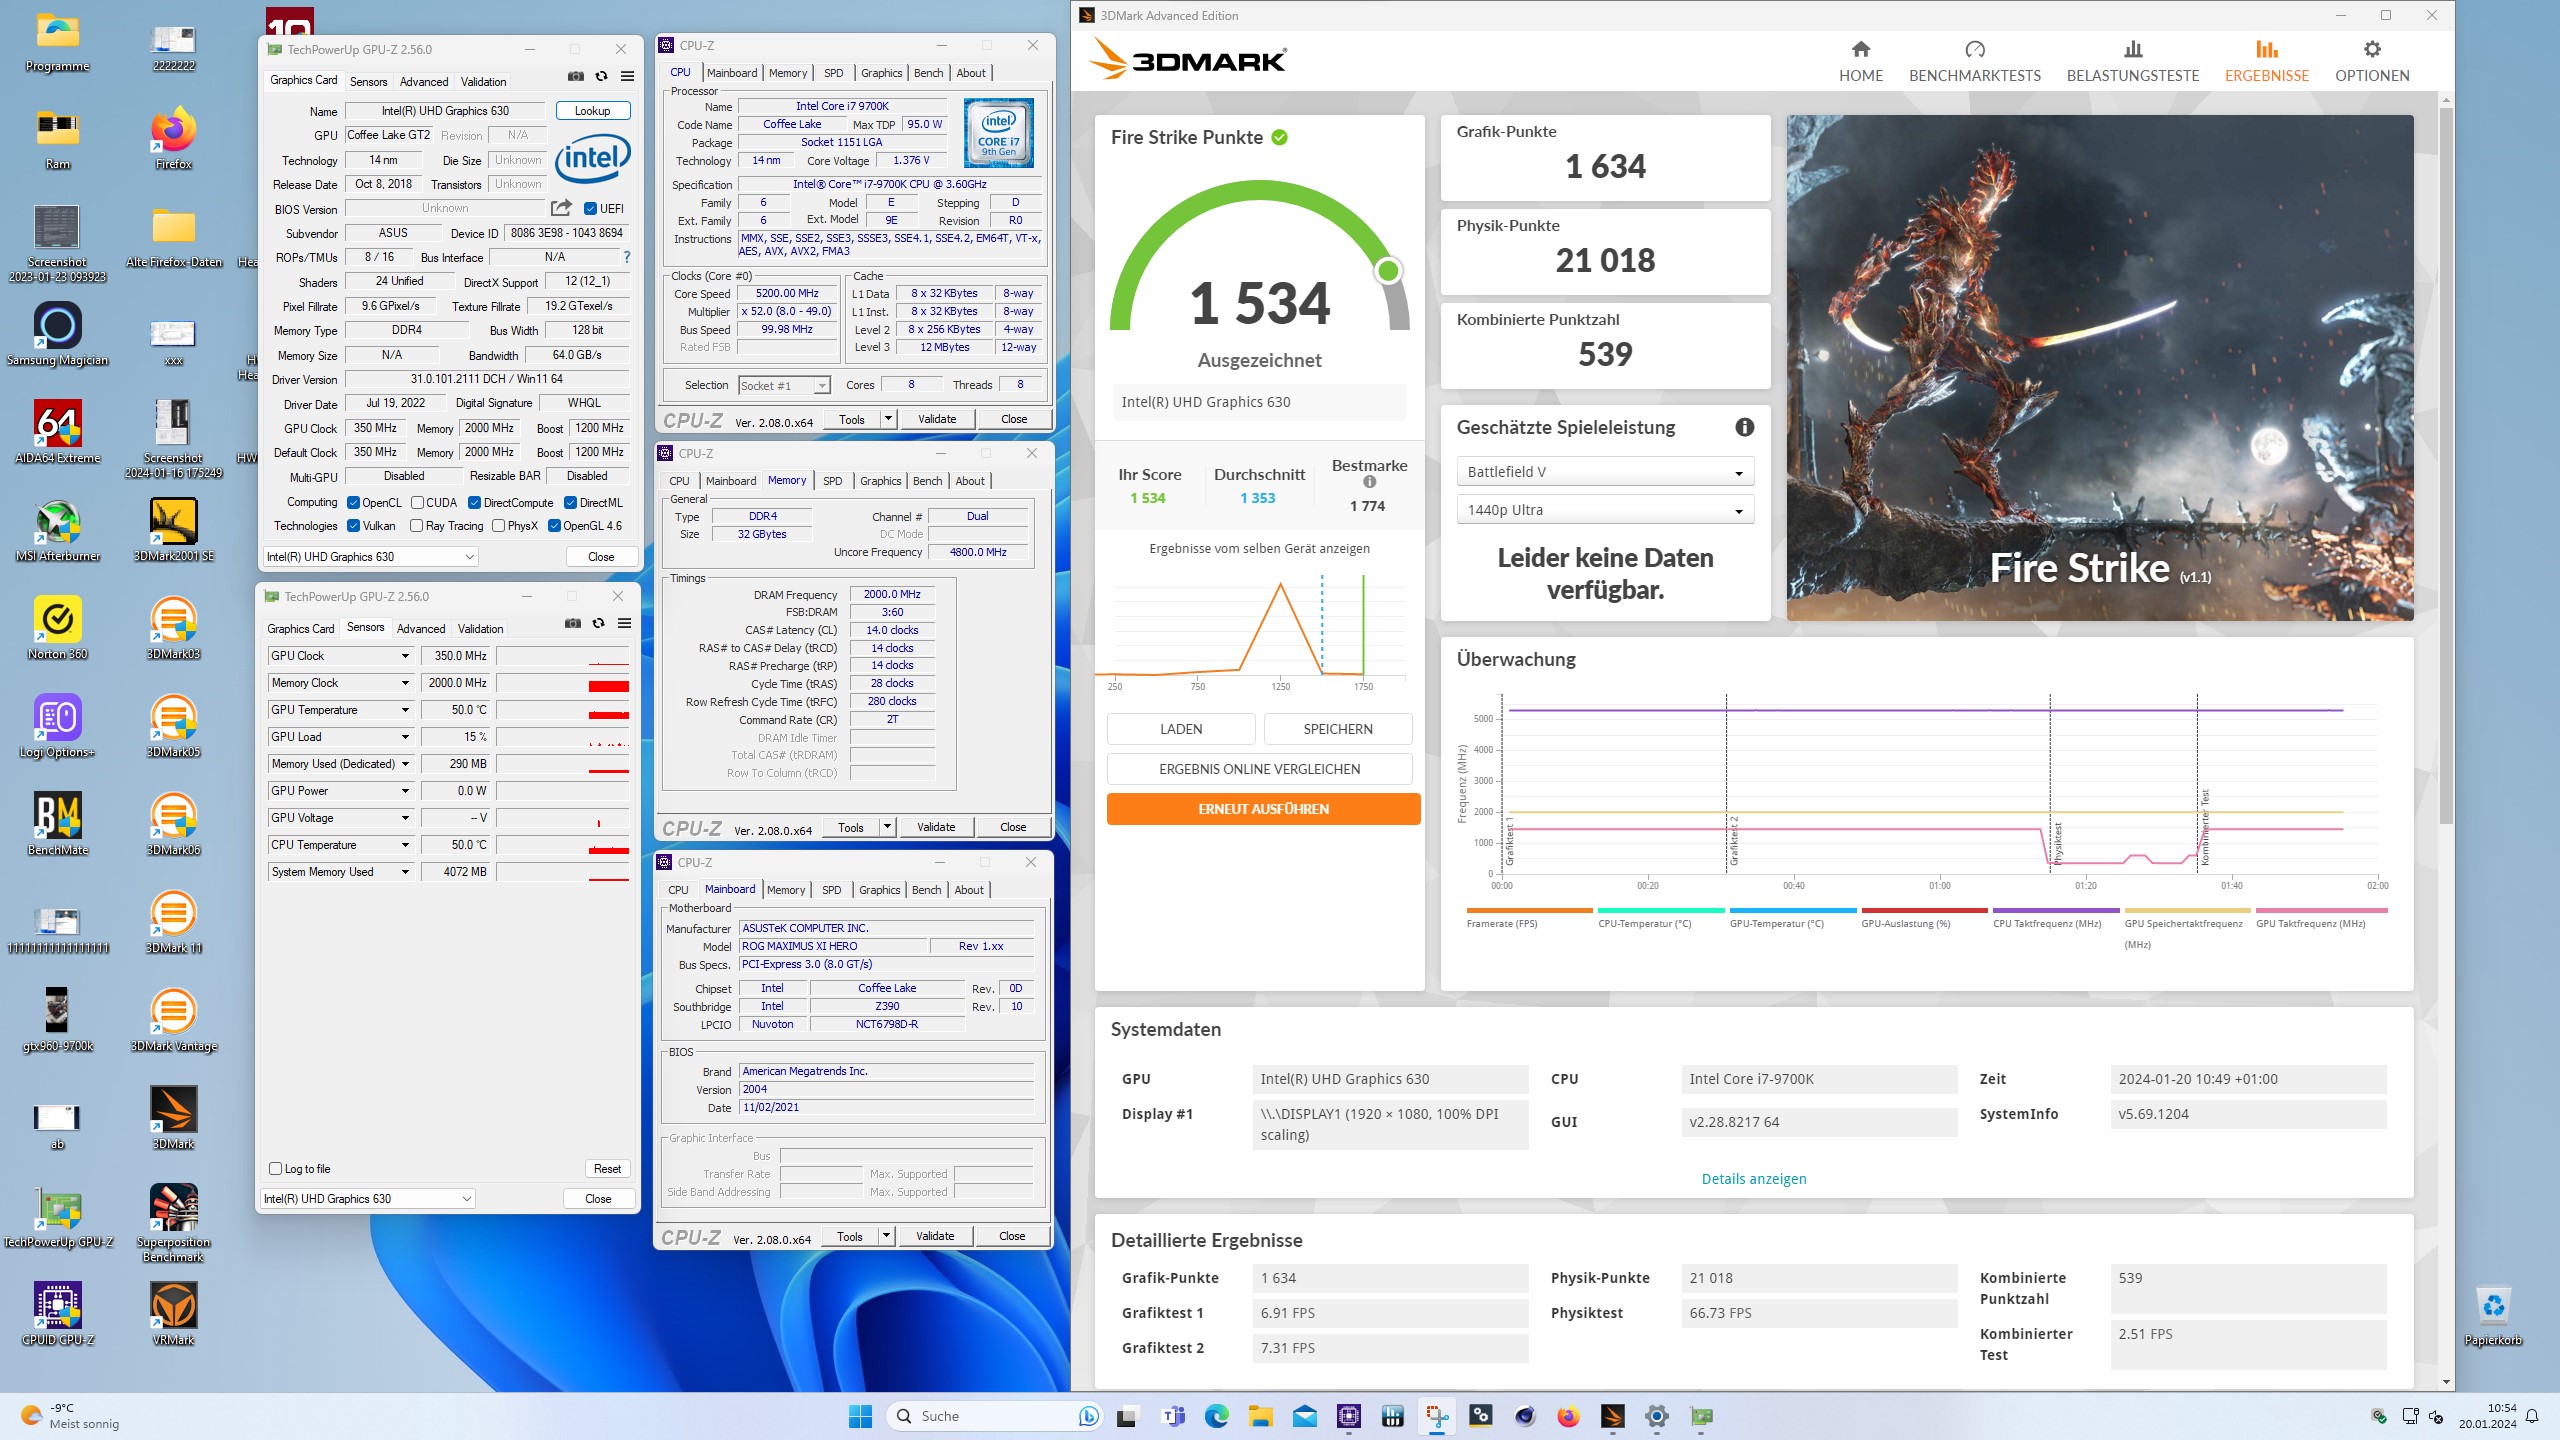Click the info icon under Bestmarke
2560x1440 pixels.
pos(1369,482)
